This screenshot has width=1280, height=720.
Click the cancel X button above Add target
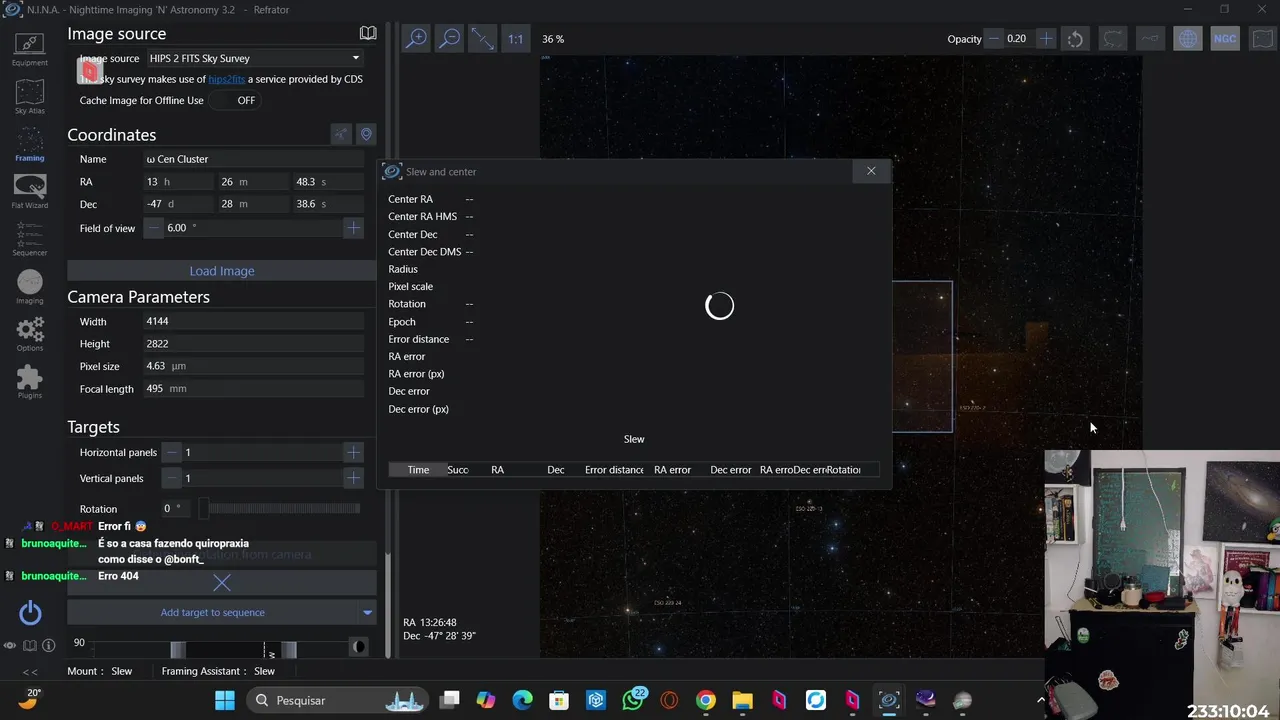(x=222, y=583)
